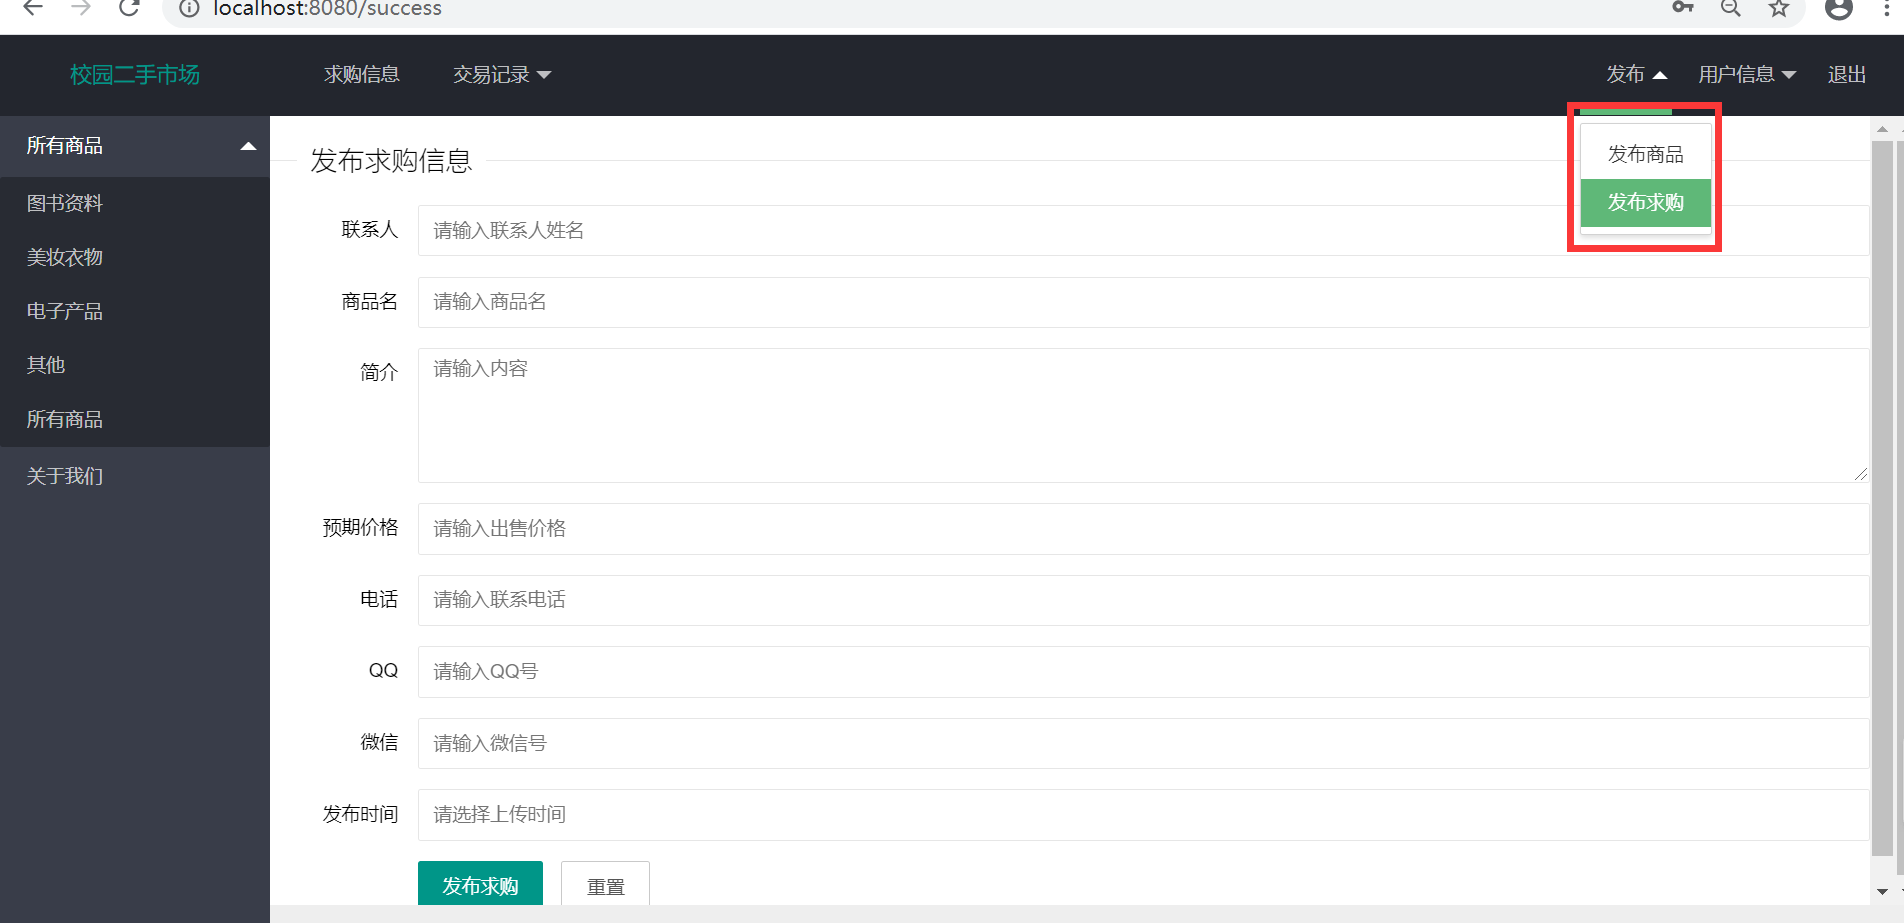Open the Chrome three-dot menu
The height and width of the screenshot is (923, 1904).
pyautogui.click(x=1886, y=8)
